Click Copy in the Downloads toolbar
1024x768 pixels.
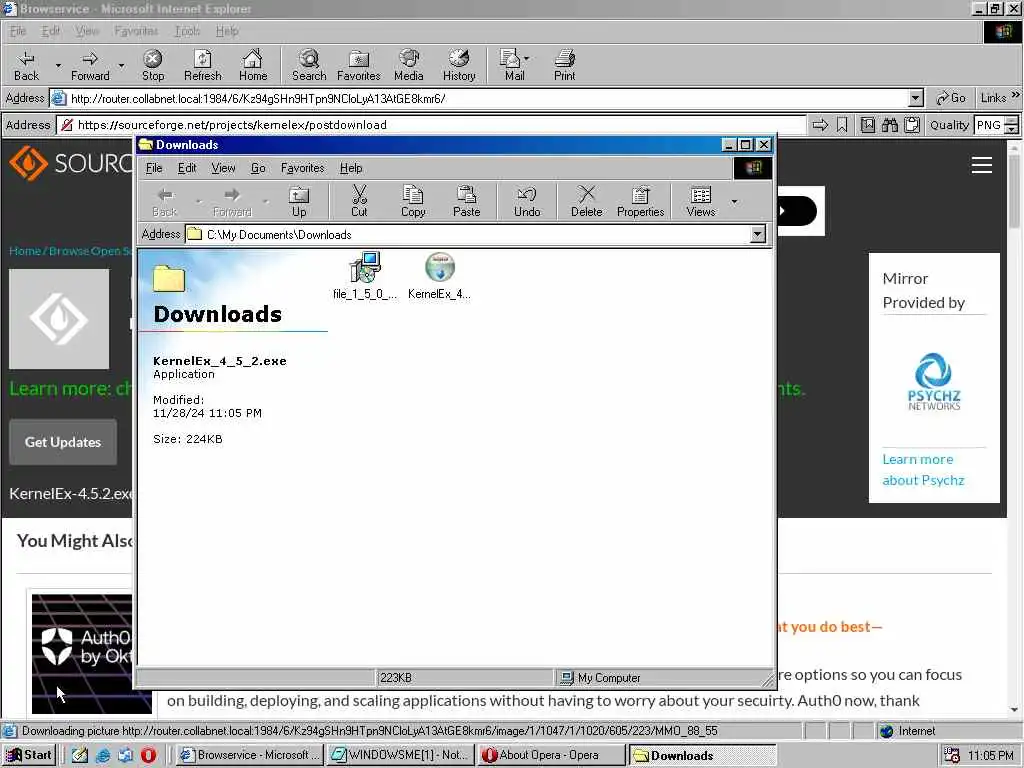[x=413, y=202]
